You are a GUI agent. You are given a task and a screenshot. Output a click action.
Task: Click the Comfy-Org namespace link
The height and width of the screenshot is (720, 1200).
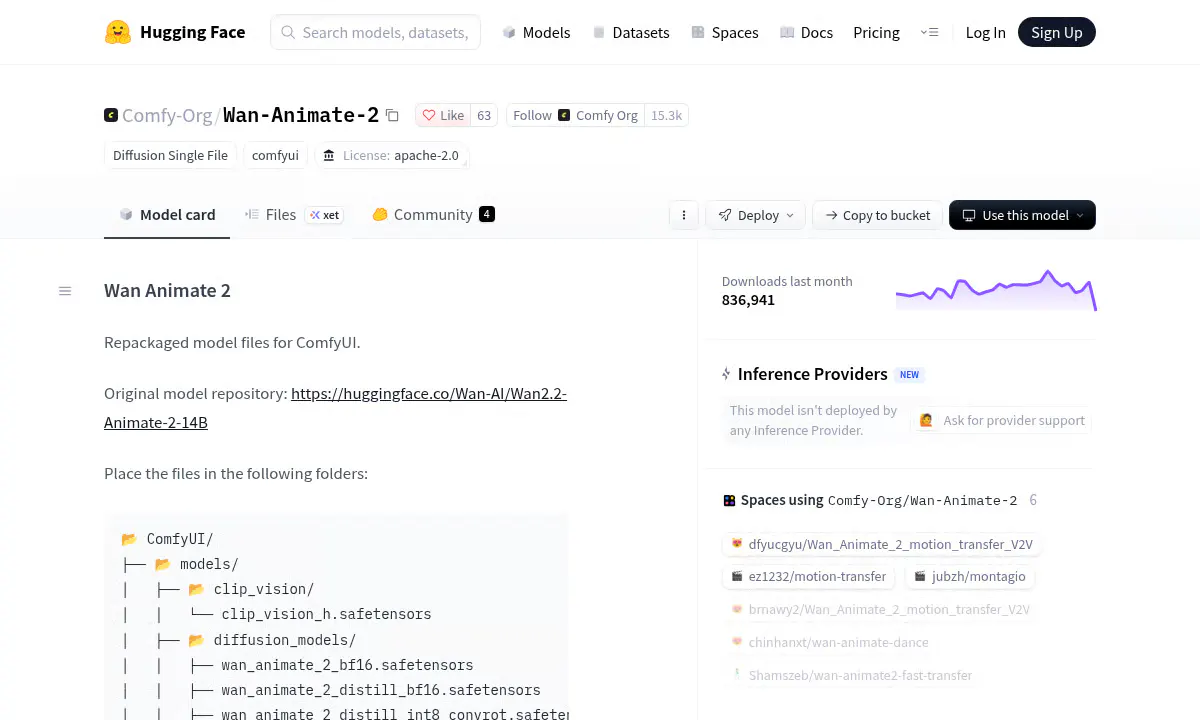point(167,115)
